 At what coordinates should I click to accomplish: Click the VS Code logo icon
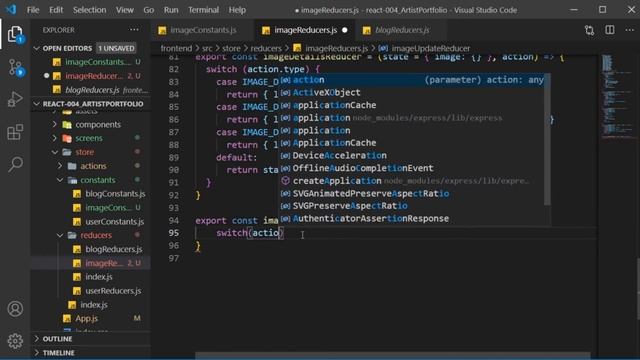pyautogui.click(x=11, y=9)
